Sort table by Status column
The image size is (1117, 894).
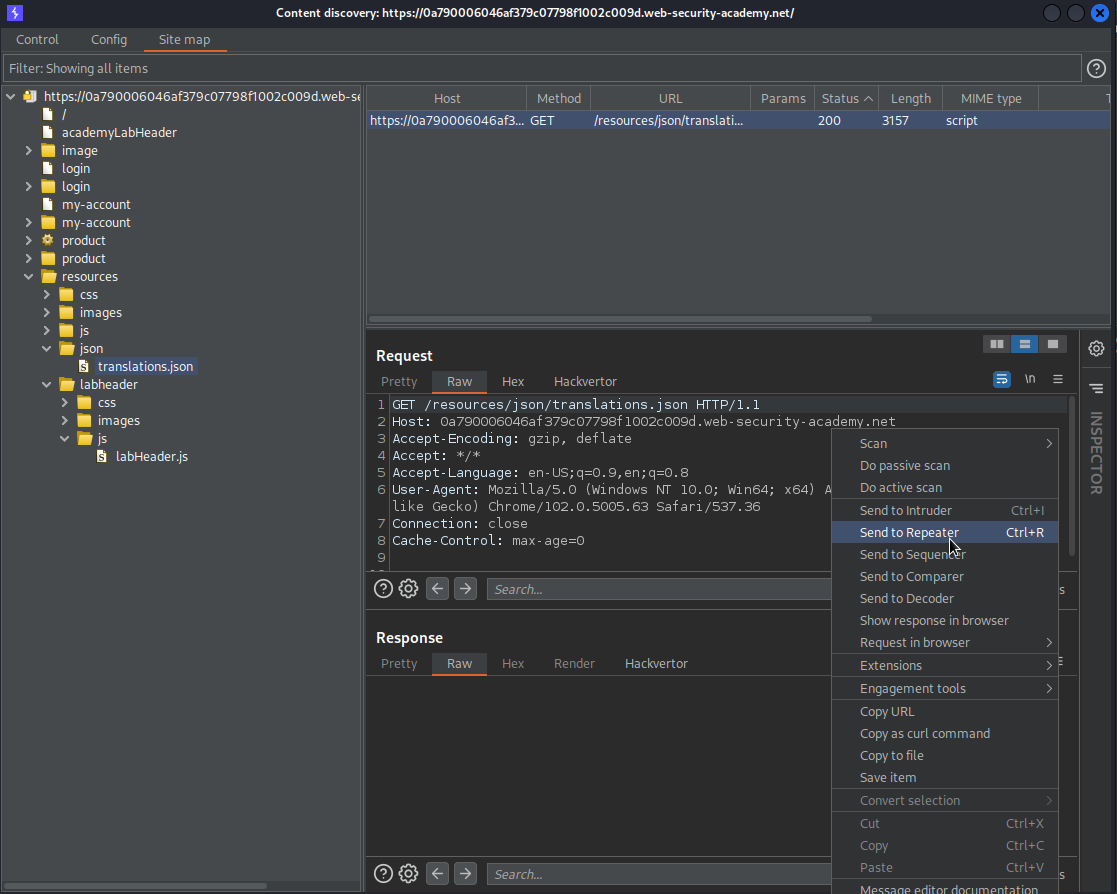point(846,98)
